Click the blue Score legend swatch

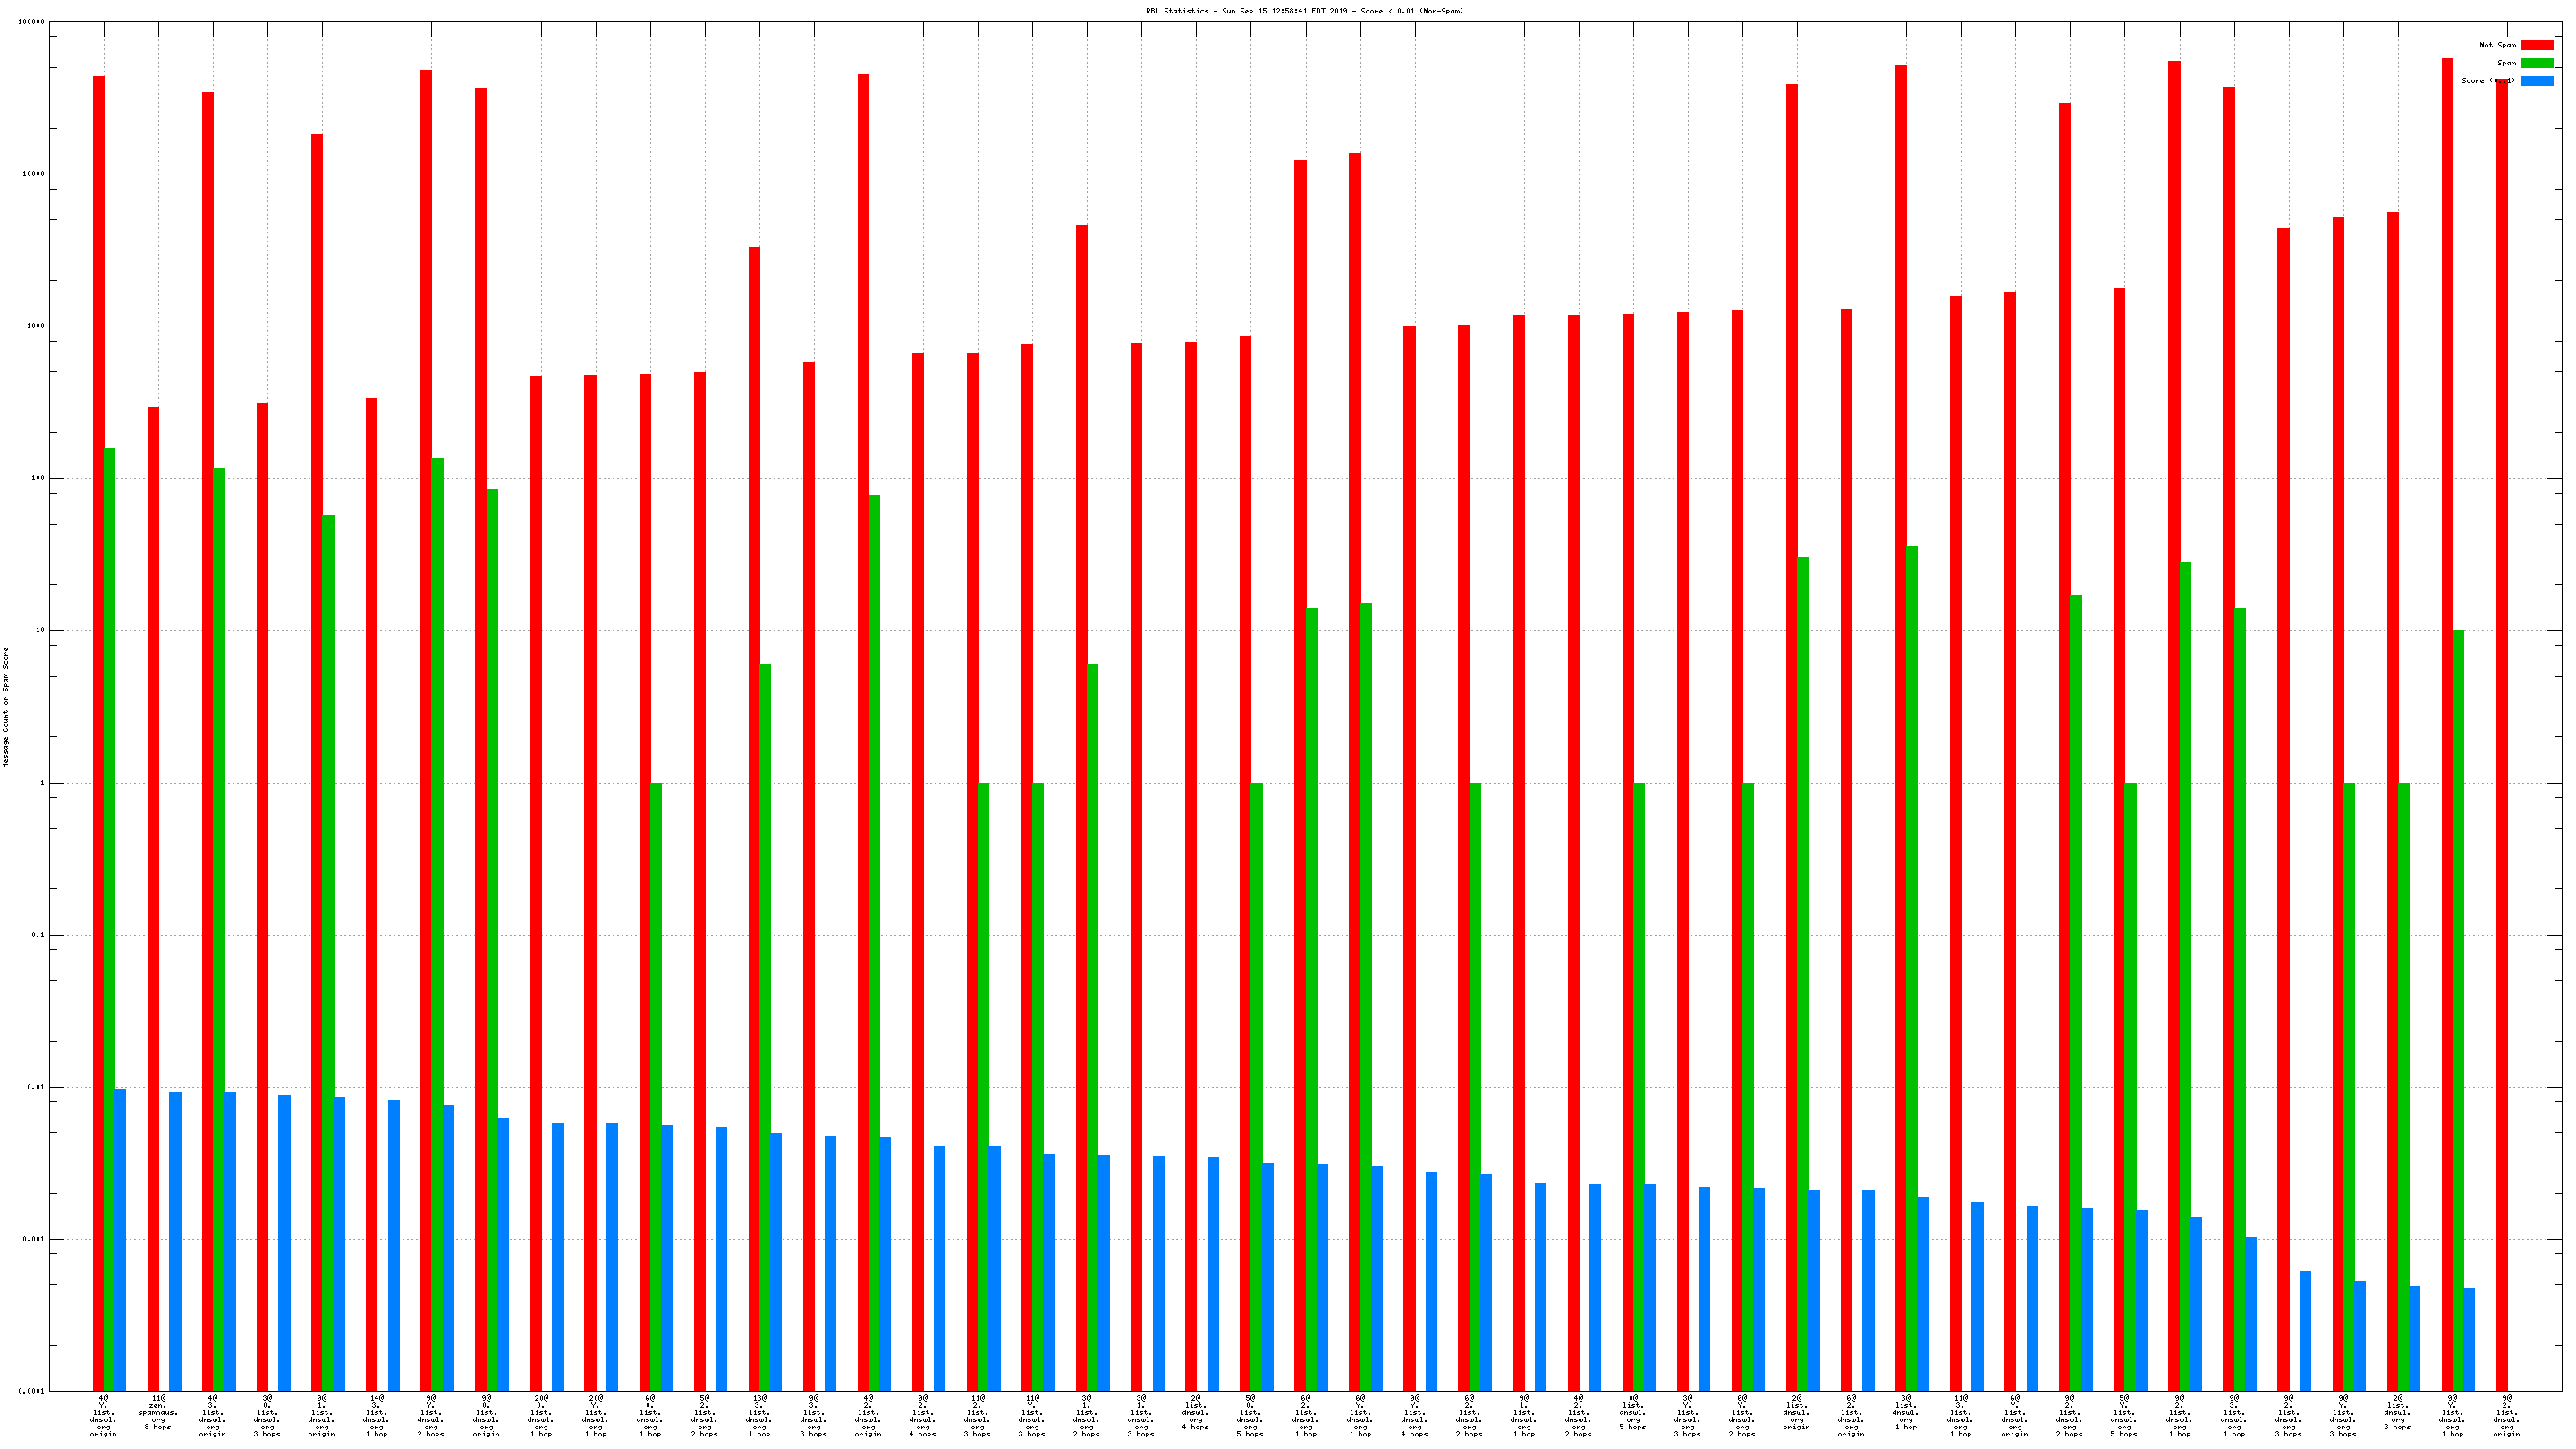click(2536, 81)
